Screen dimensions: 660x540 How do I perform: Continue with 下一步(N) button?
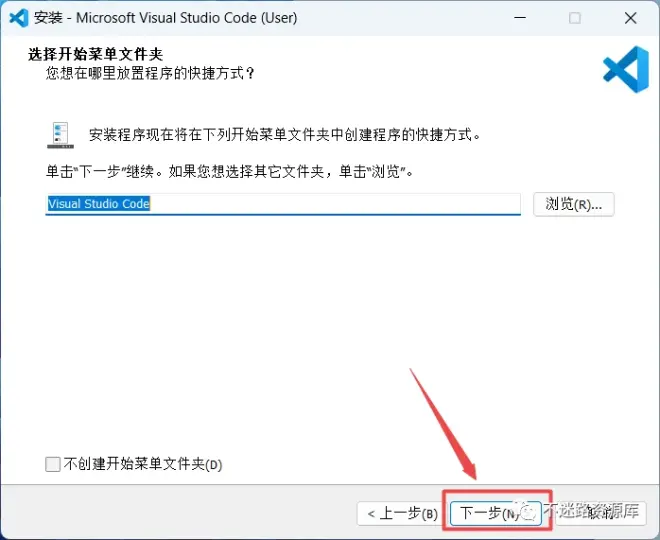click(495, 513)
